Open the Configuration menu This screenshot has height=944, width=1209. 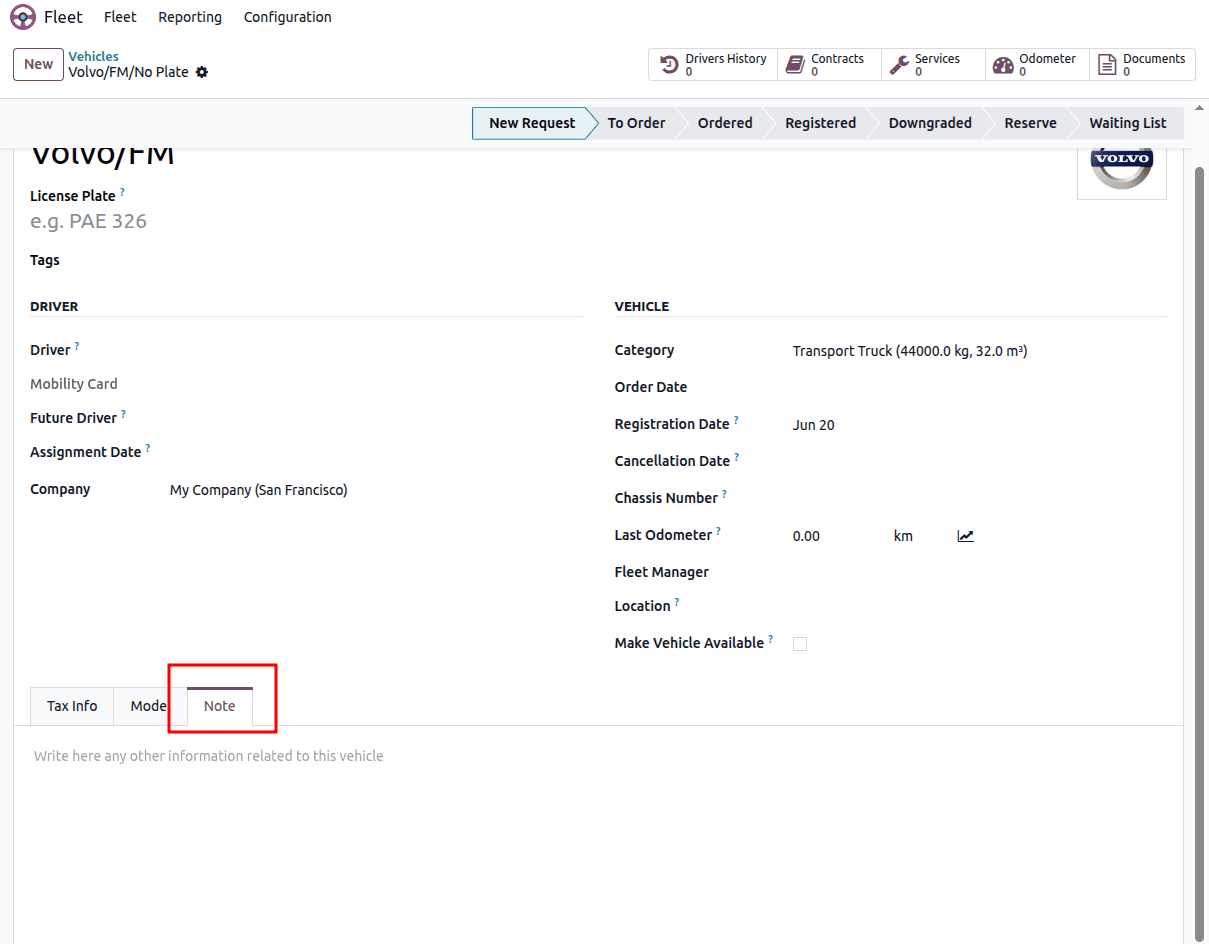tap(288, 17)
